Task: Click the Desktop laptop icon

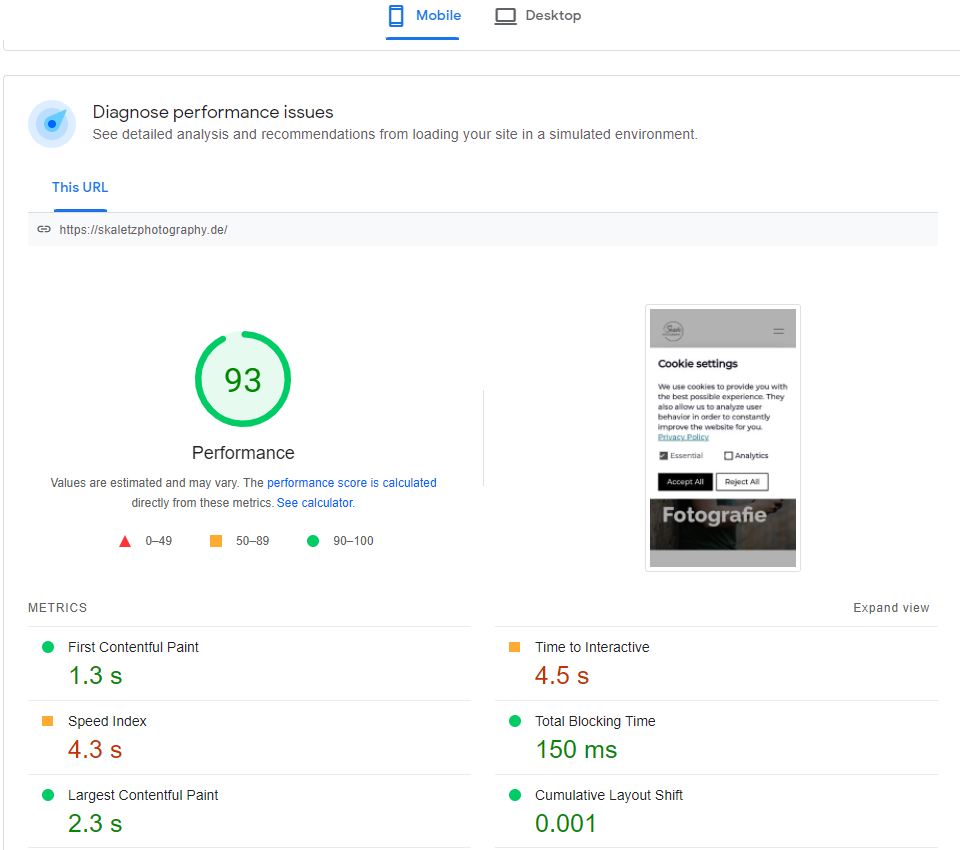Action: (506, 17)
